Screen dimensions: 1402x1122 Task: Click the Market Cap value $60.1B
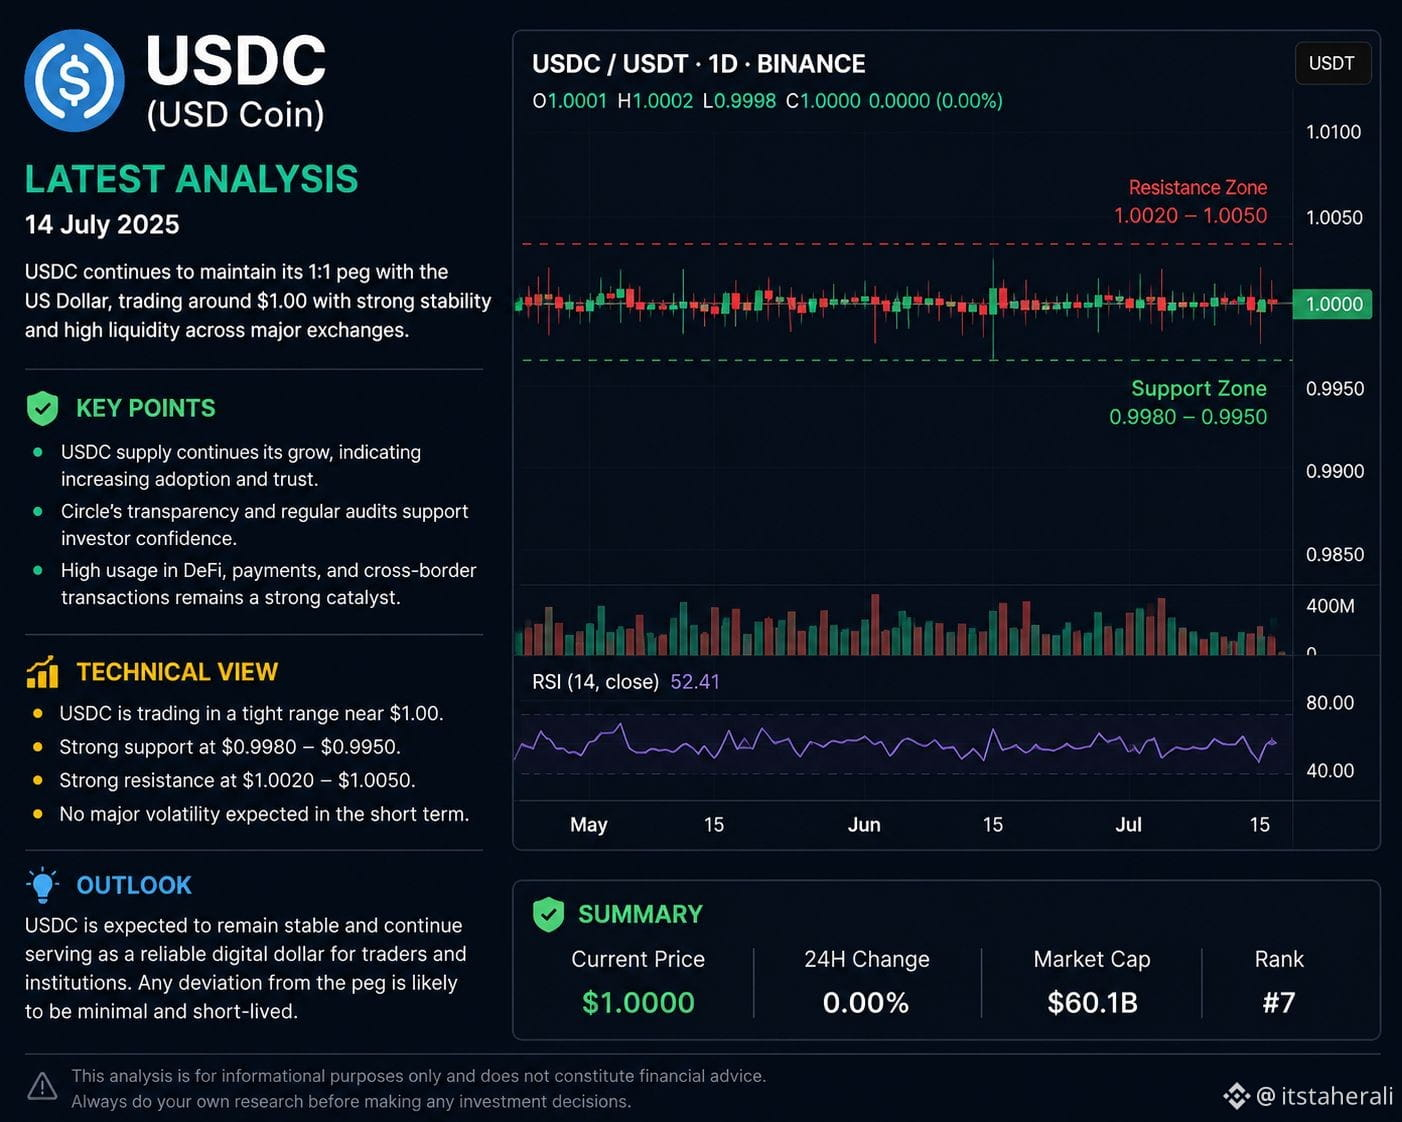click(x=1092, y=1003)
